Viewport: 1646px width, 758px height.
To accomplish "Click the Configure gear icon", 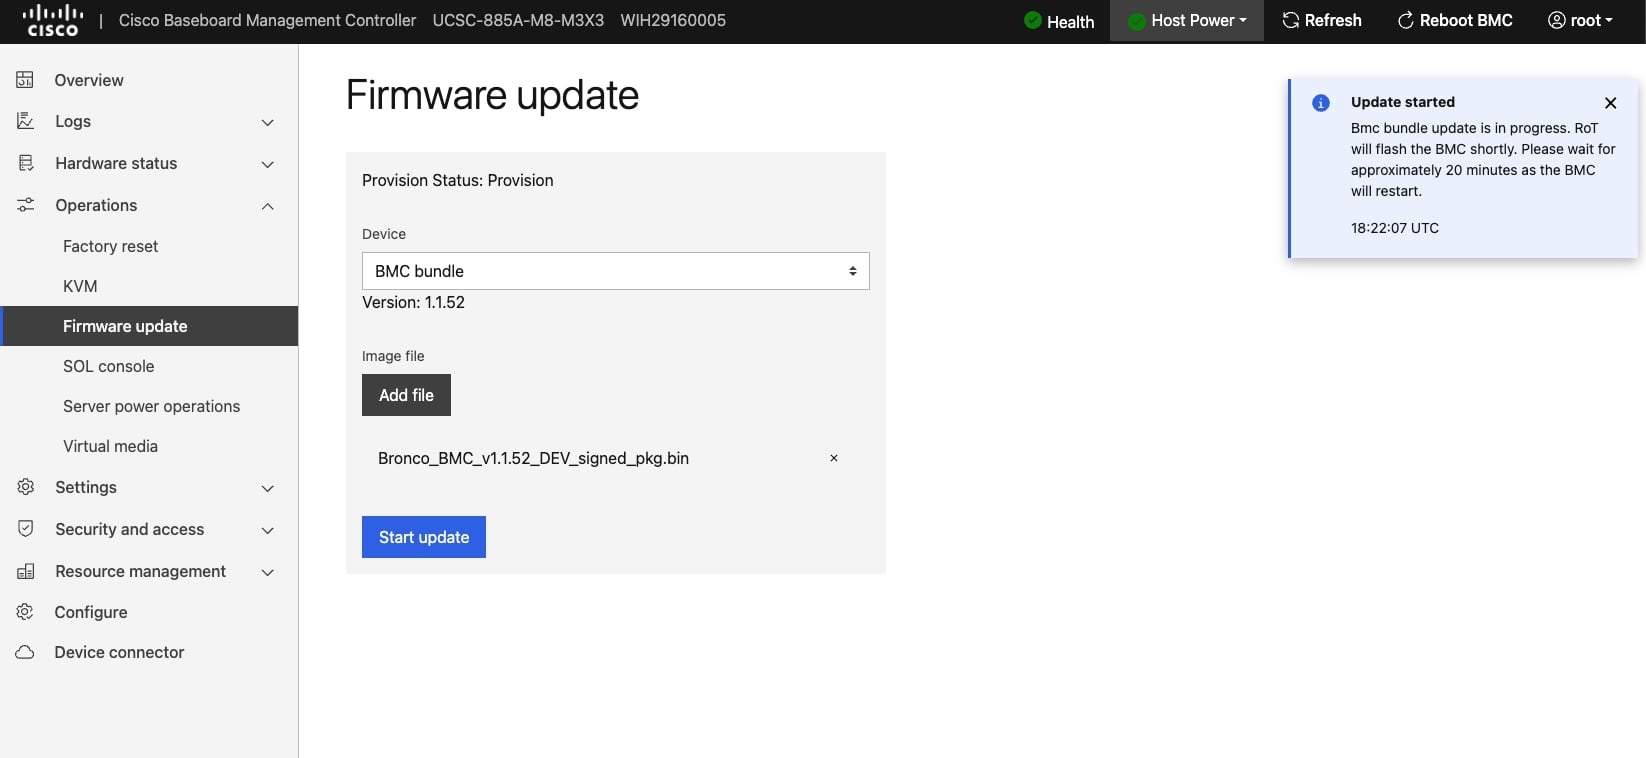I will 25,612.
